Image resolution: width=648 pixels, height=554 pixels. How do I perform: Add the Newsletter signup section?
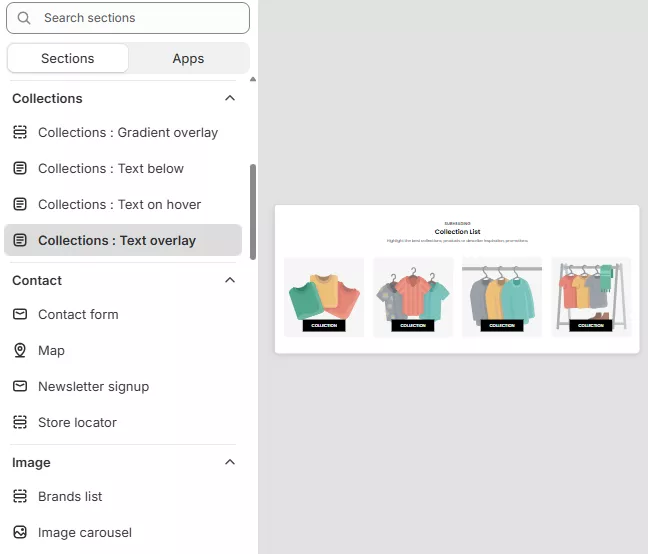(x=93, y=386)
